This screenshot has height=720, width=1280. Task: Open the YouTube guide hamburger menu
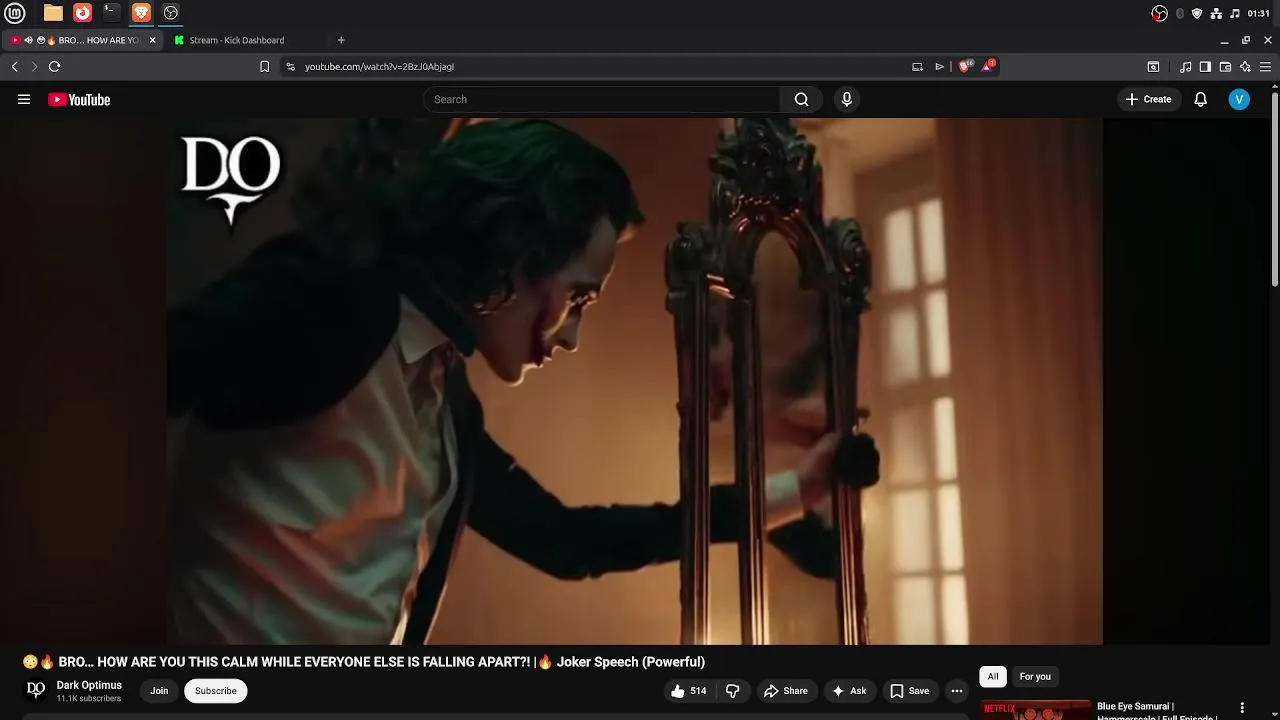coord(24,99)
